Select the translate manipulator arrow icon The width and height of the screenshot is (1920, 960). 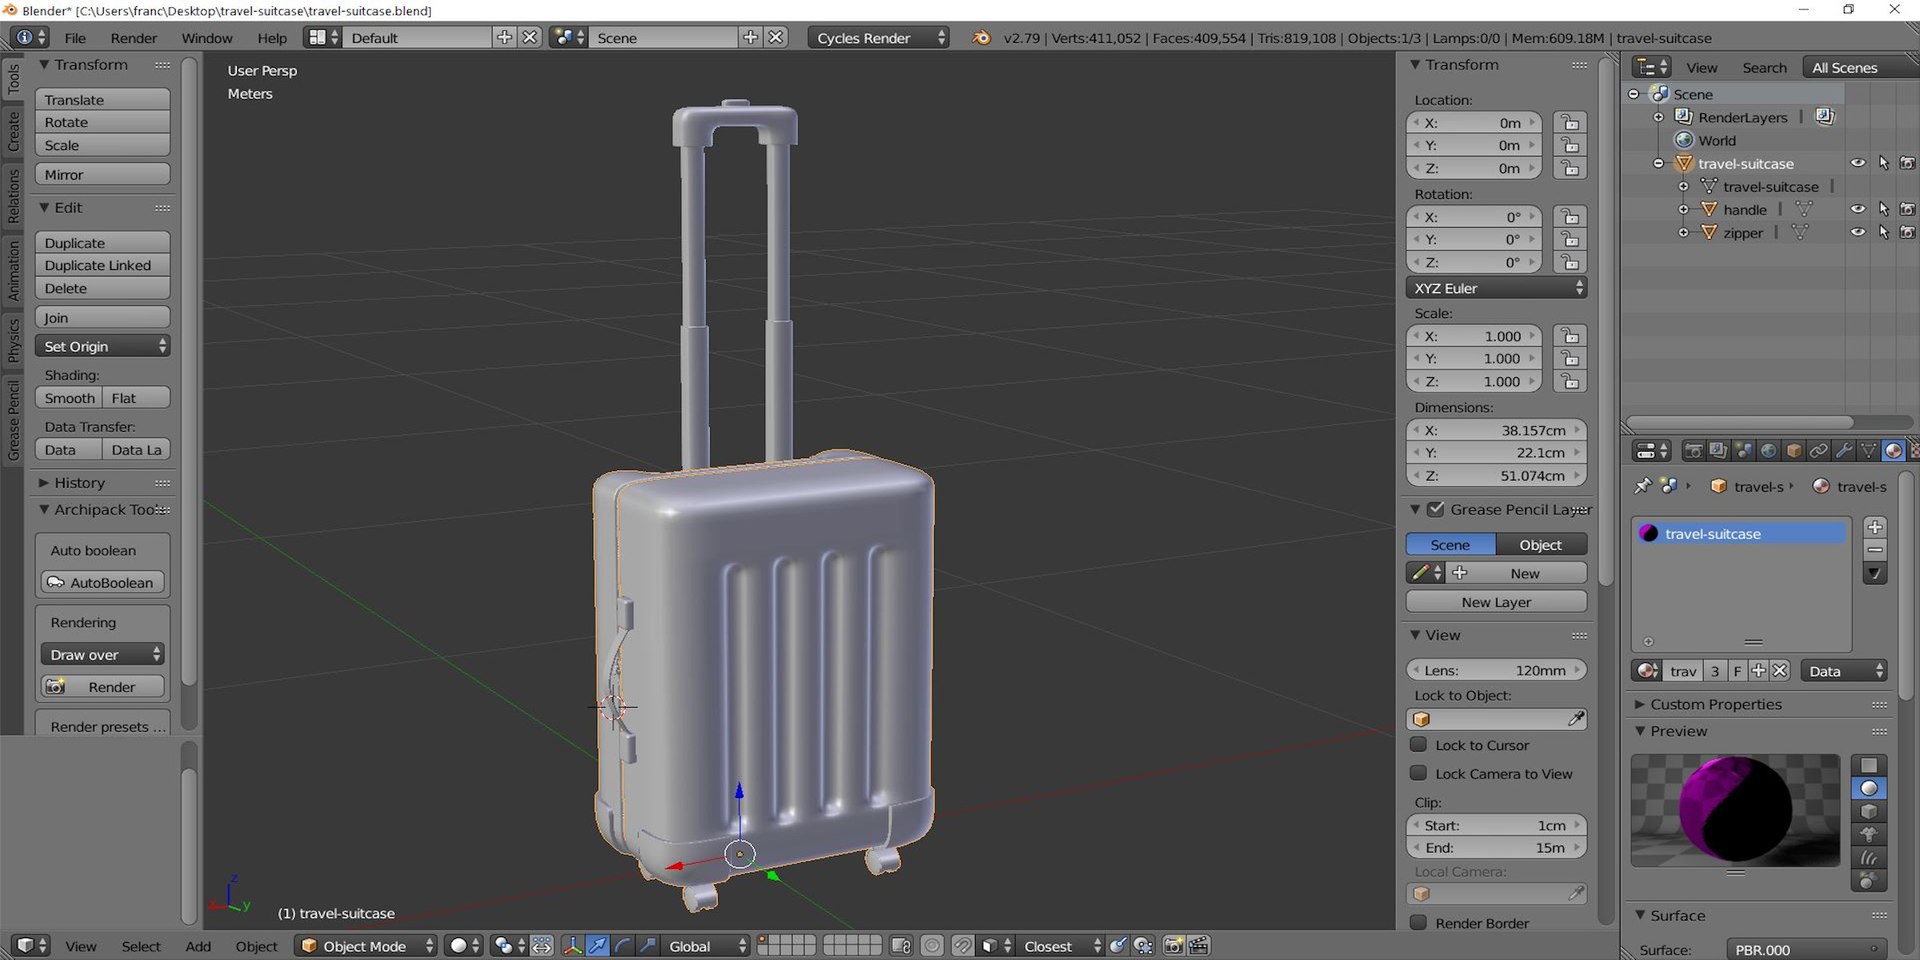(x=597, y=946)
